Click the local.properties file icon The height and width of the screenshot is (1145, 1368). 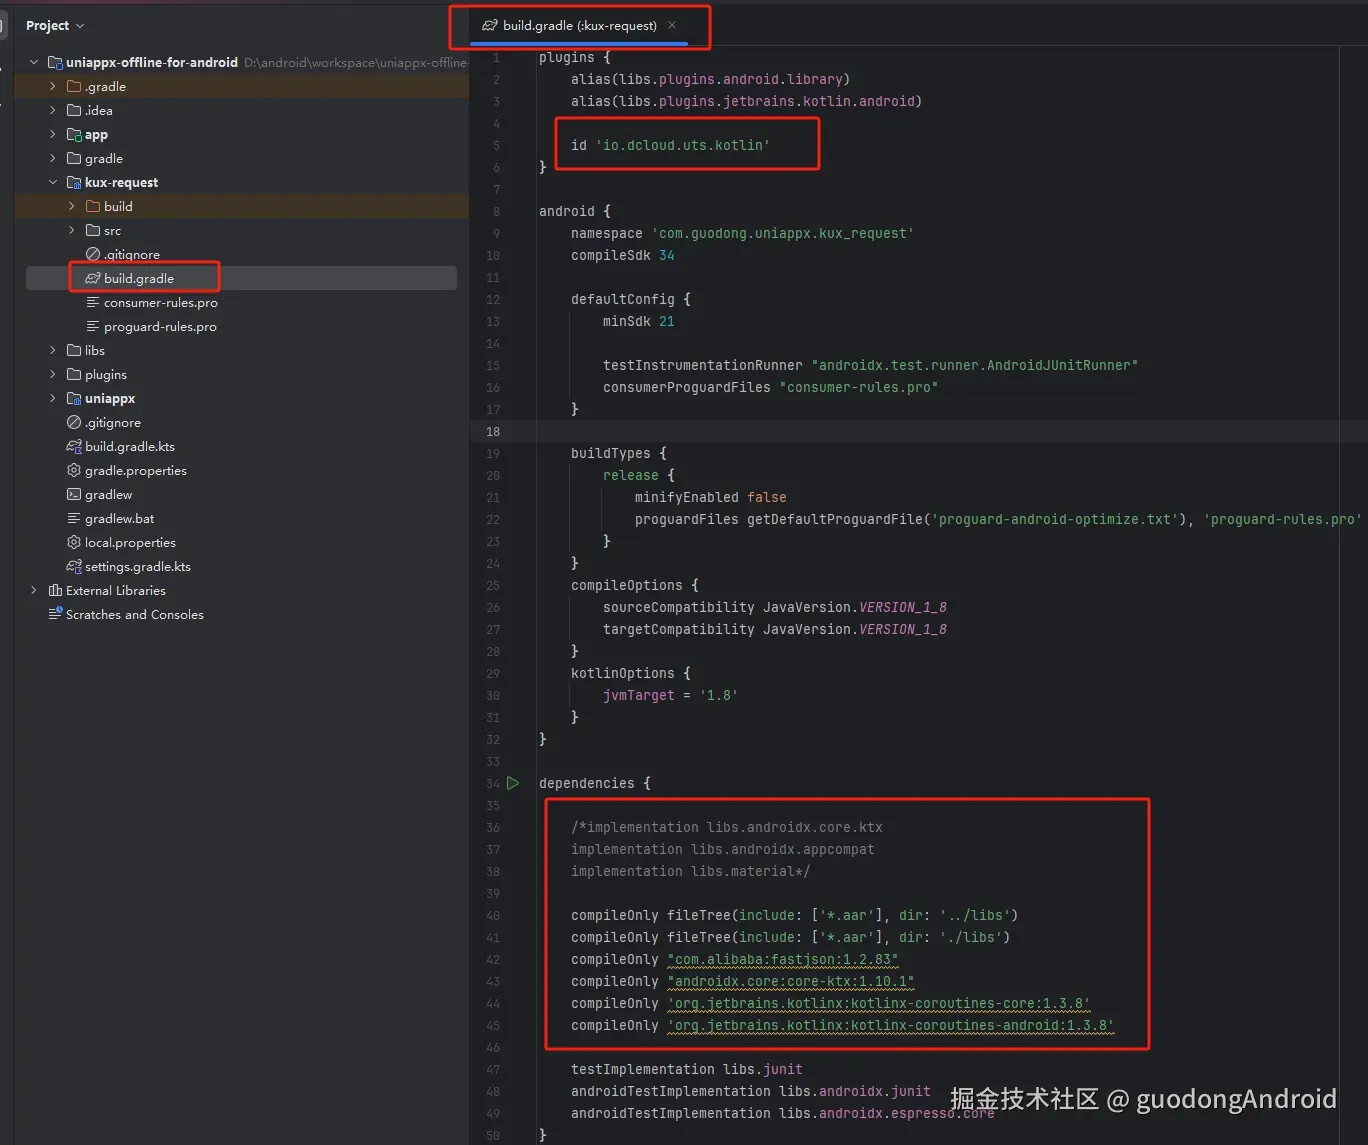pyautogui.click(x=73, y=542)
